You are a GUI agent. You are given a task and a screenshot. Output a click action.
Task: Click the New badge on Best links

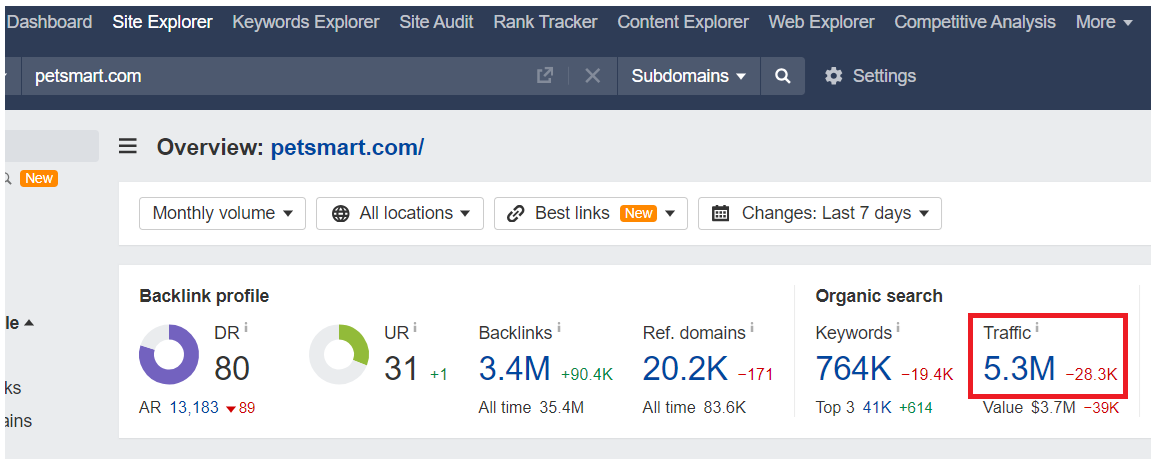click(638, 213)
